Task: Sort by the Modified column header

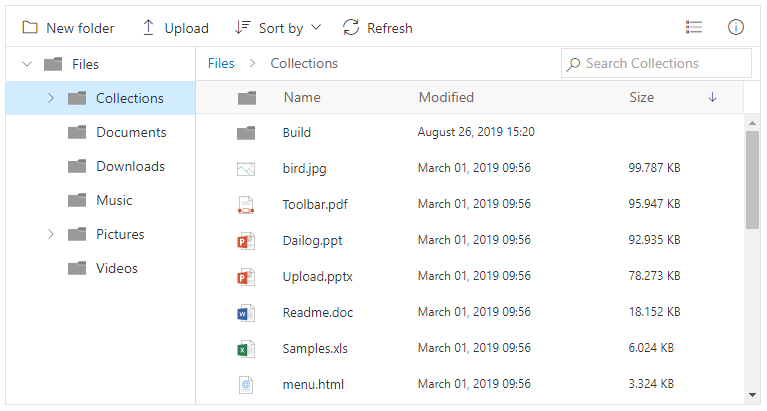Action: pyautogui.click(x=446, y=97)
